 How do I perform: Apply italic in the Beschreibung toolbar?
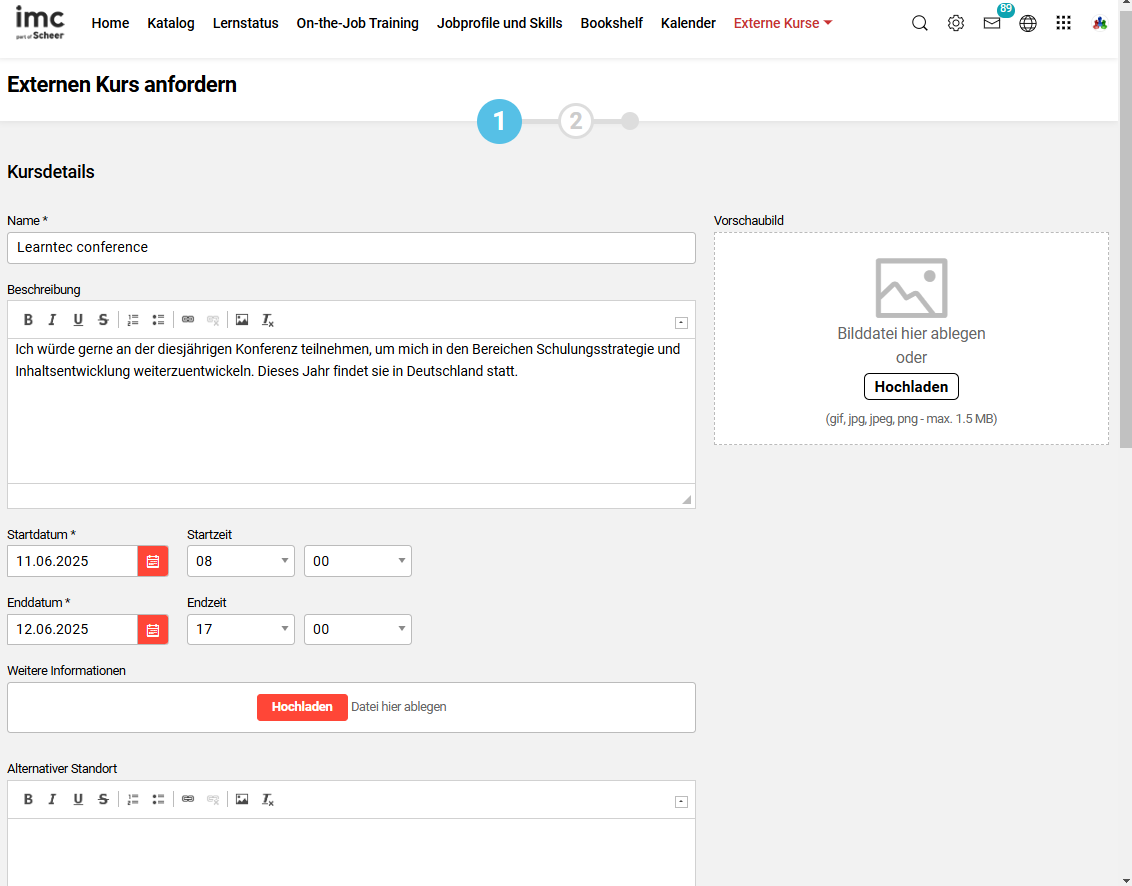[x=53, y=320]
